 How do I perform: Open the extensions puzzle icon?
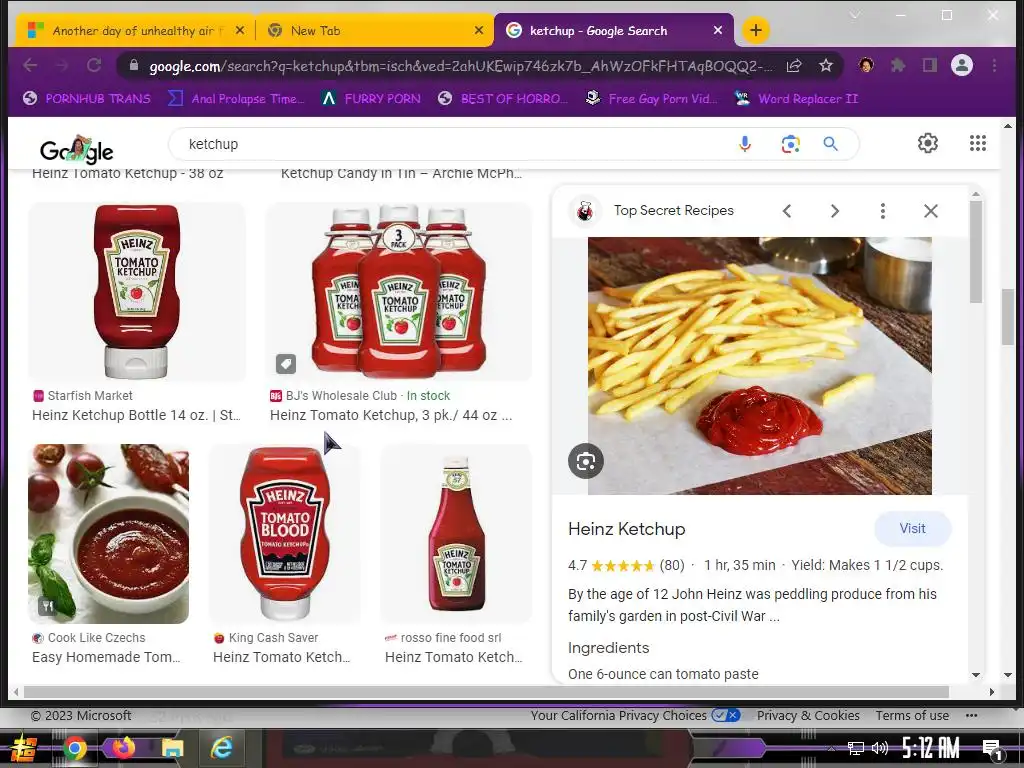(x=898, y=65)
